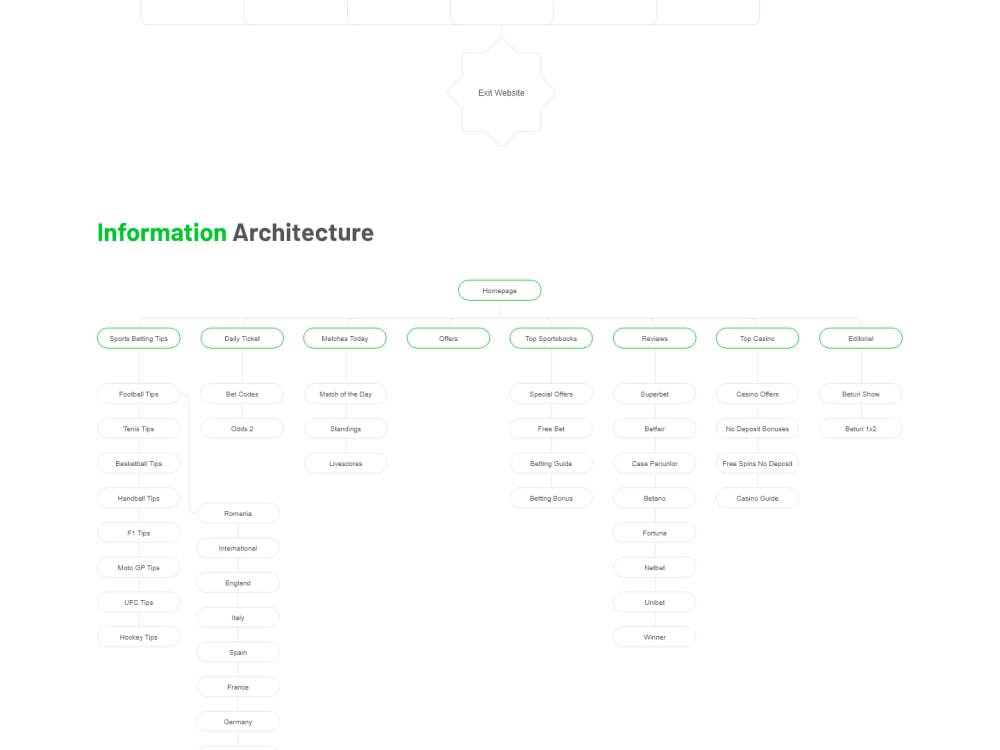Screen dimensions: 1000x750
Task: Open the Football Tips node
Action: [138, 393]
